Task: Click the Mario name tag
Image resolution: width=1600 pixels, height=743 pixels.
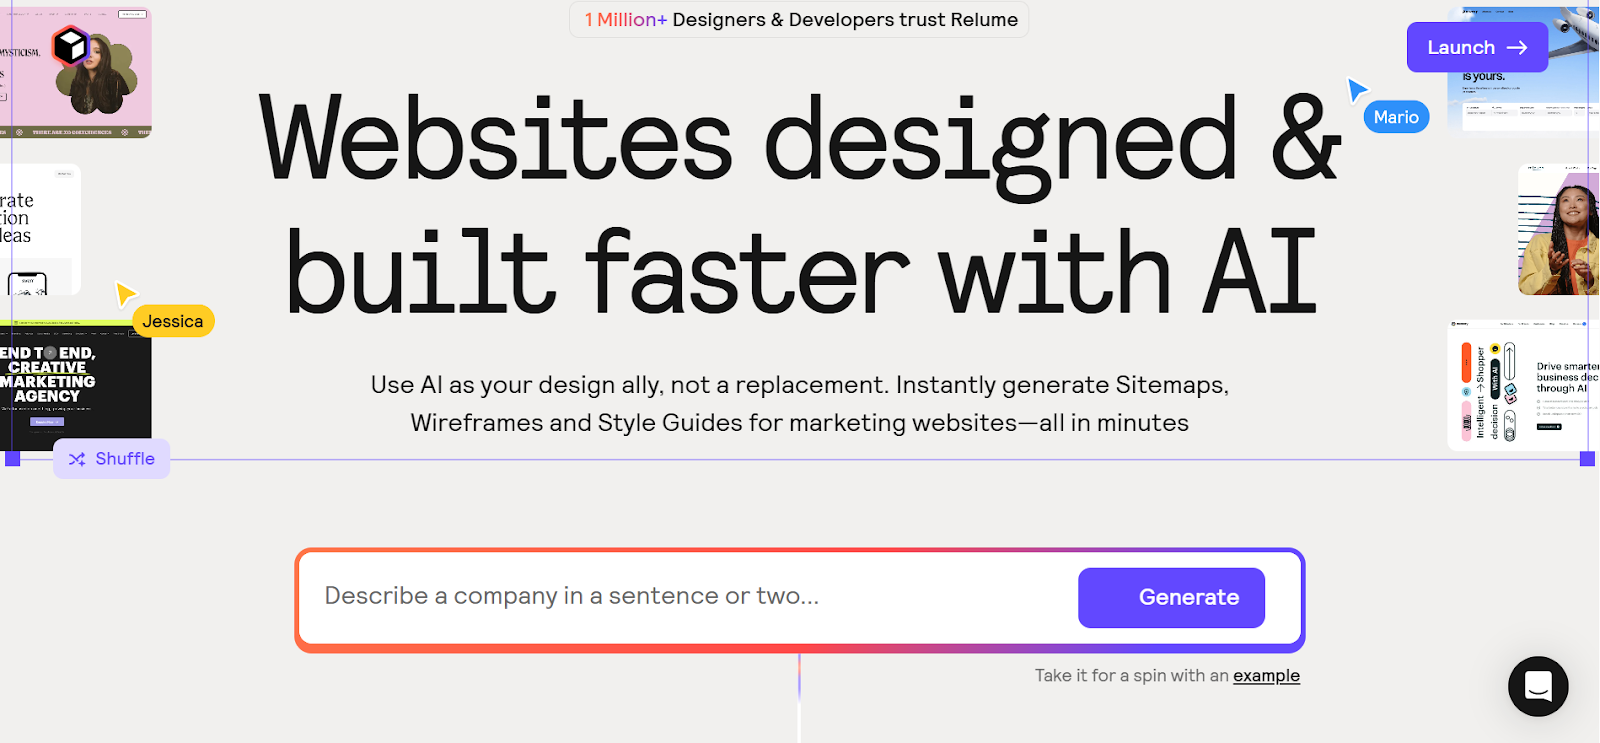Action: click(x=1396, y=117)
